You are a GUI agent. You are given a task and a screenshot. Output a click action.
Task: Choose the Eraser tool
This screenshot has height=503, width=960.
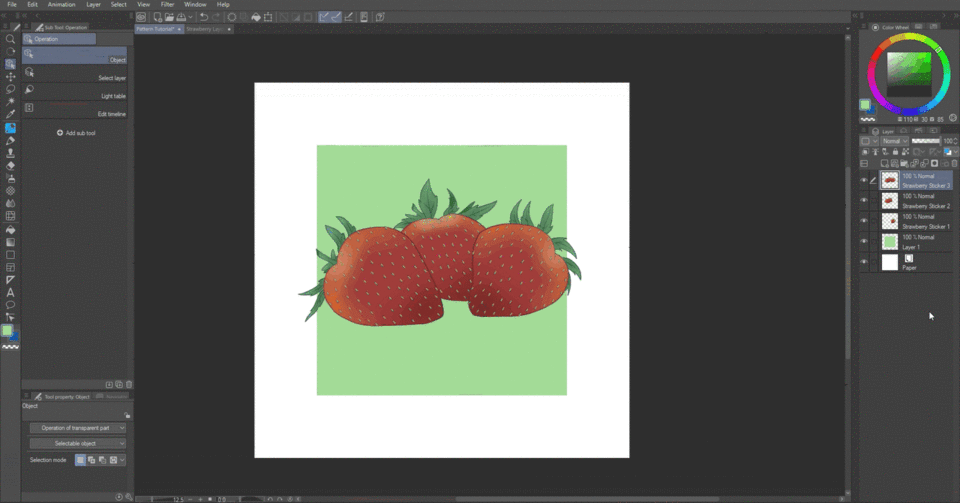click(10, 166)
